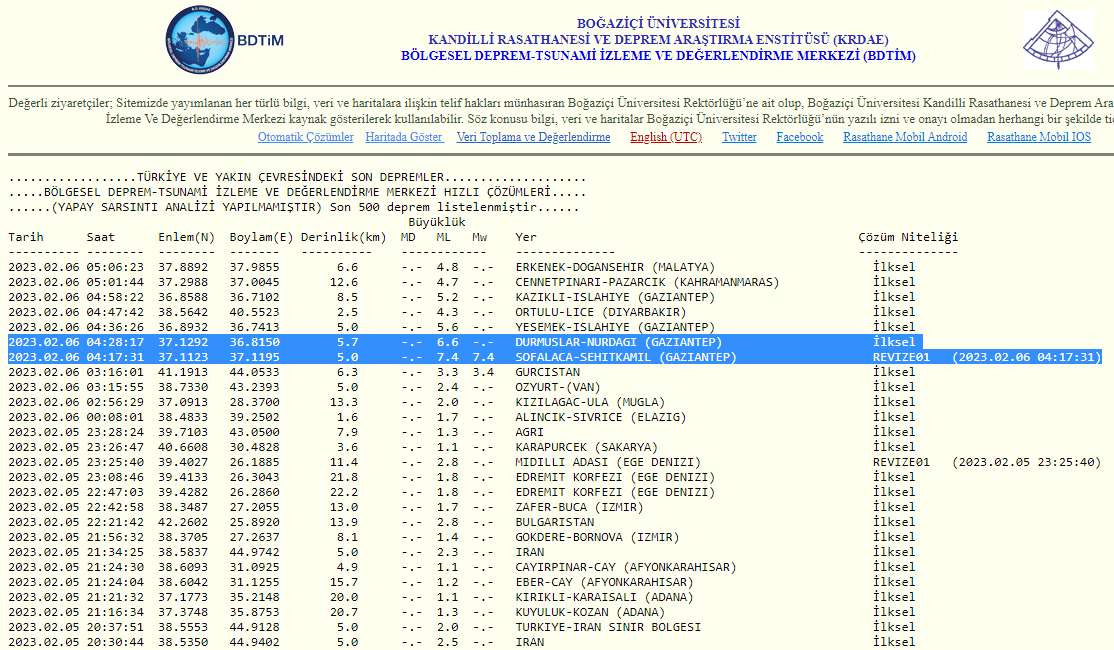
Task: Click the KIZILAGAC-ULA (MUGLA) location text
Action: click(590, 402)
